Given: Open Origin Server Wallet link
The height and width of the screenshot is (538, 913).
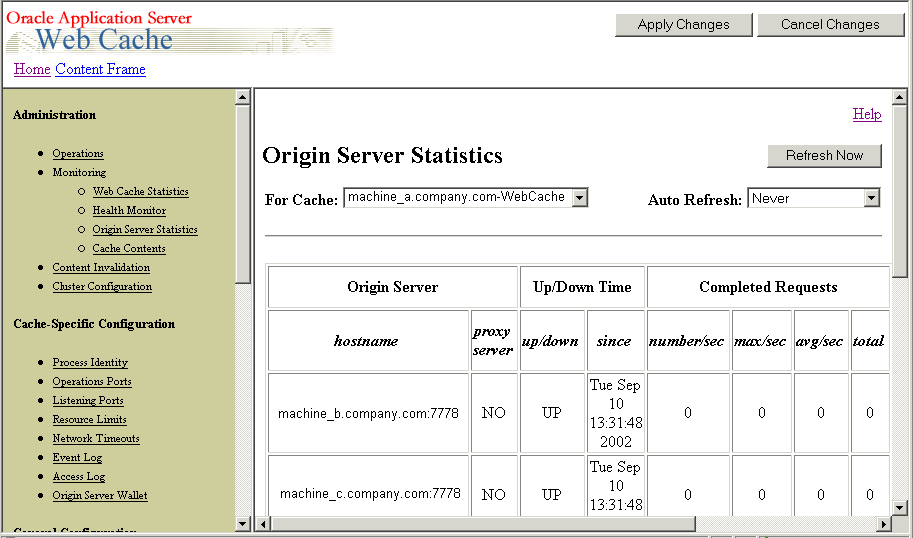Looking at the screenshot, I should tap(100, 495).
